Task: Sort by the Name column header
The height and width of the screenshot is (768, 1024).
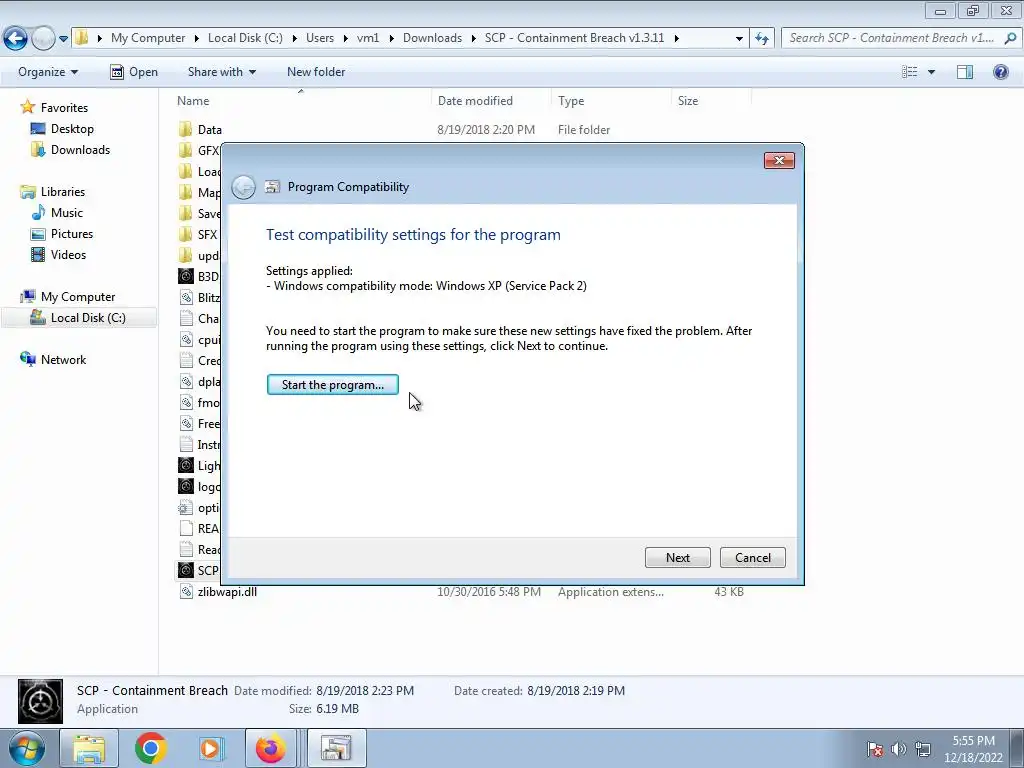Action: [300, 101]
